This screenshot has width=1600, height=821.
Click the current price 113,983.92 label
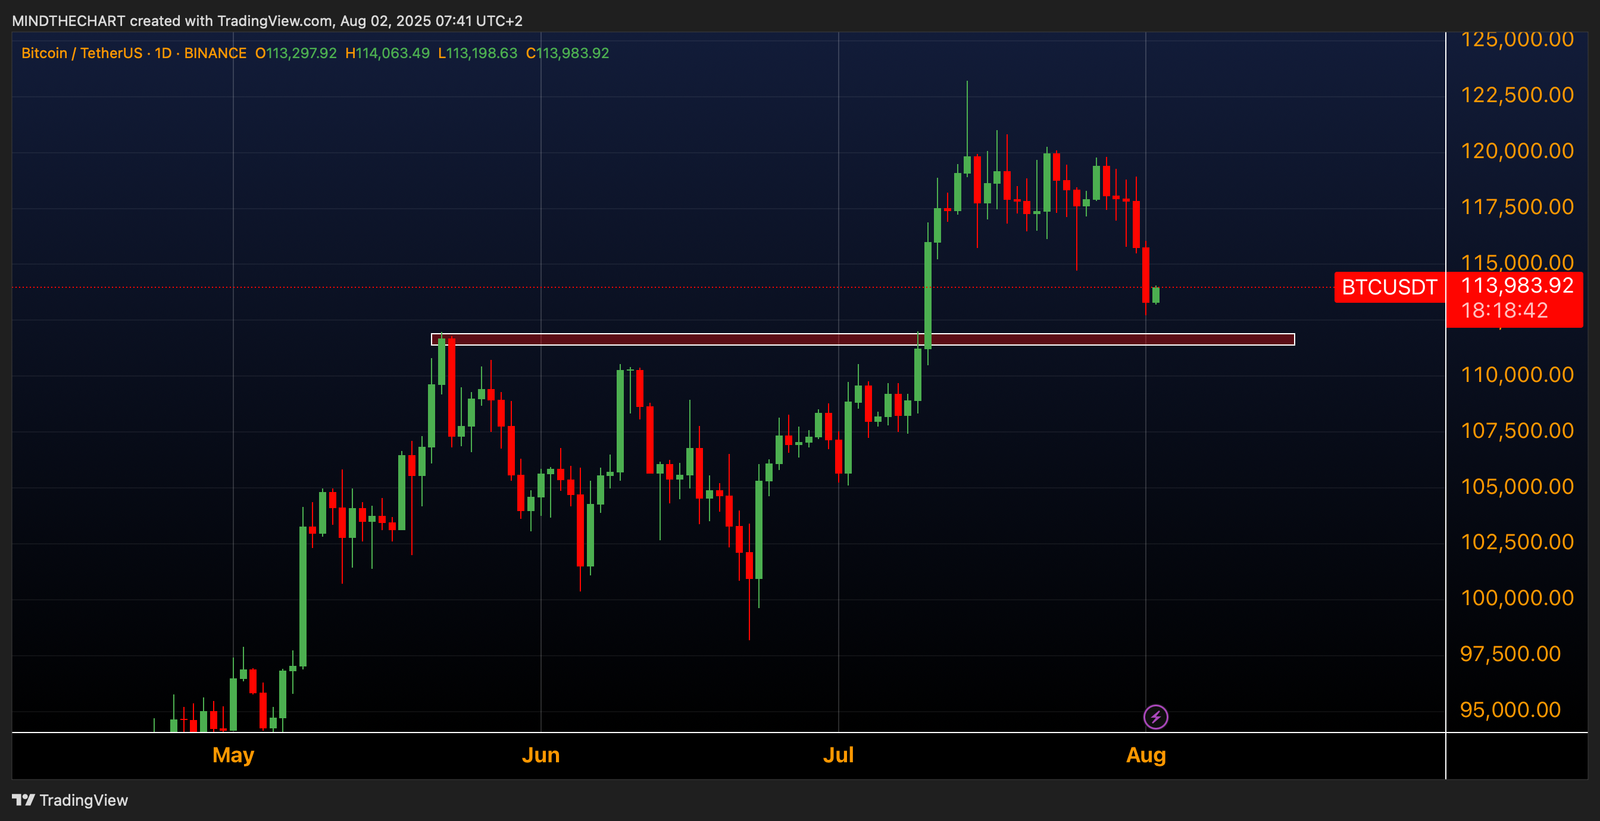point(1517,286)
